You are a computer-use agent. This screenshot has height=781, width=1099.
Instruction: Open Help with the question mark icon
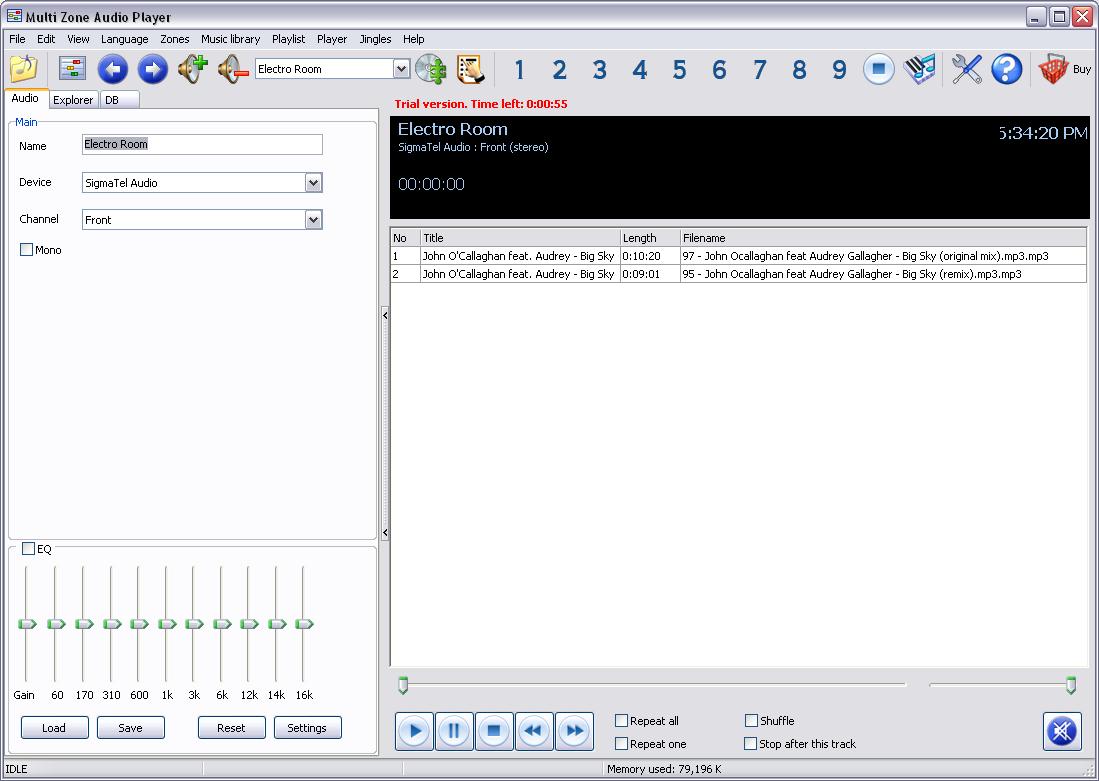point(1006,69)
